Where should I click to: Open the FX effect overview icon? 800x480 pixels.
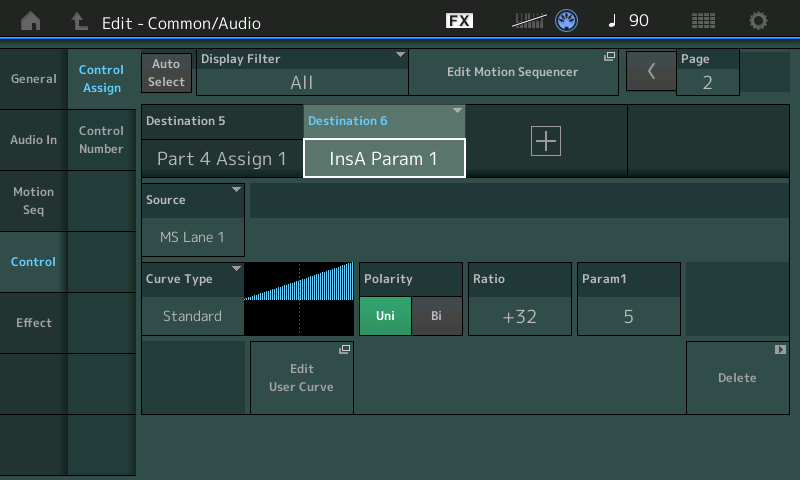coord(459,21)
